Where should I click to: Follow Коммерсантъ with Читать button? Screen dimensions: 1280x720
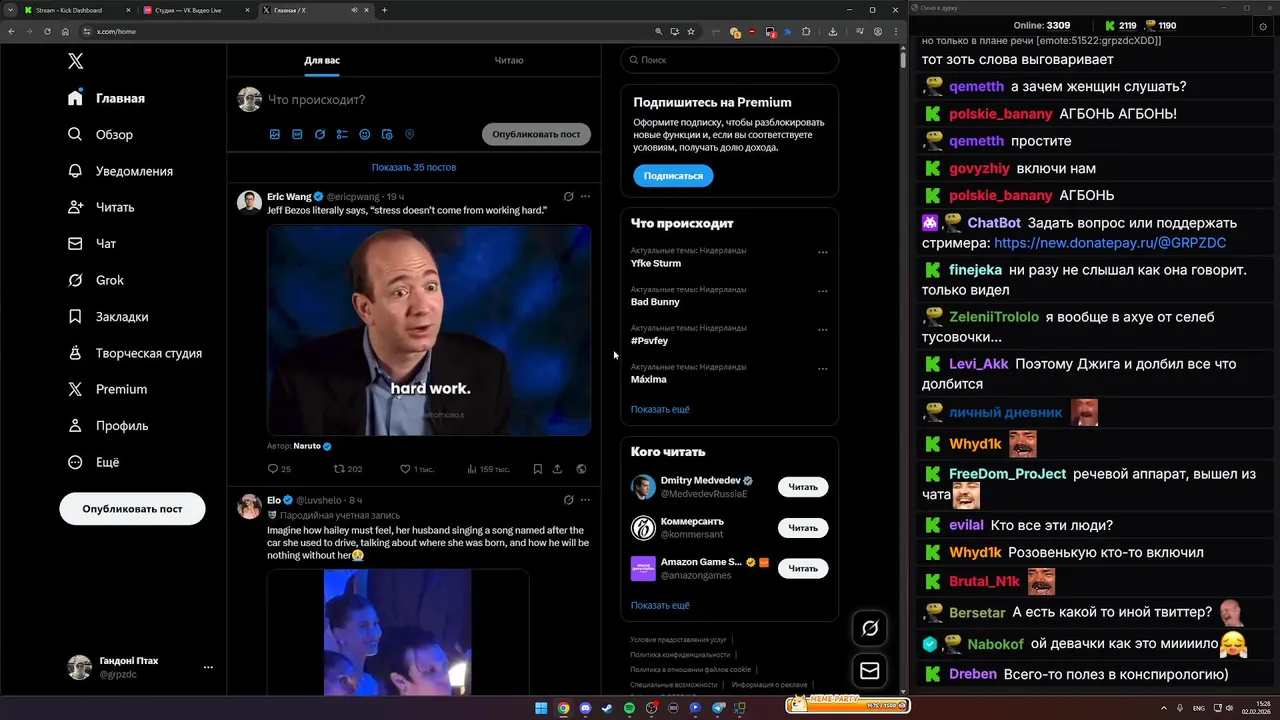(803, 528)
